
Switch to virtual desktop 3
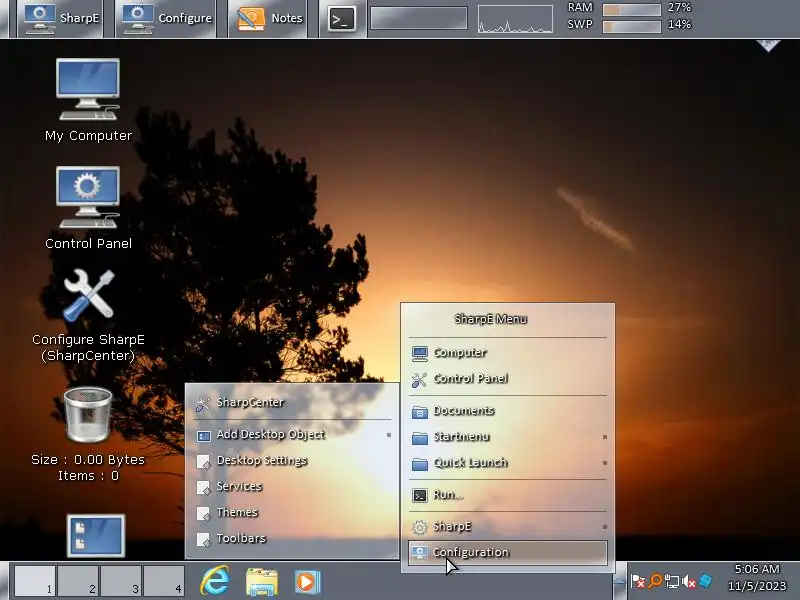coord(120,581)
